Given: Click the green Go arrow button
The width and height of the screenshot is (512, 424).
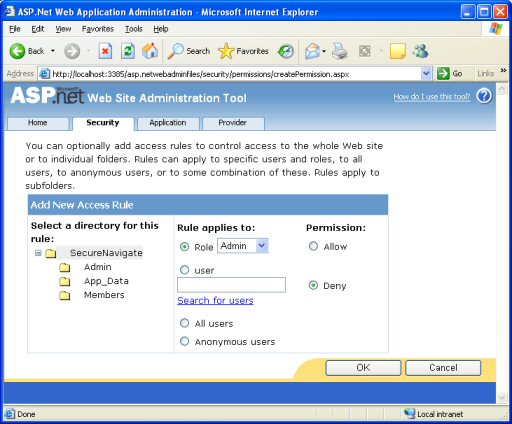Looking at the screenshot, I should [443, 73].
